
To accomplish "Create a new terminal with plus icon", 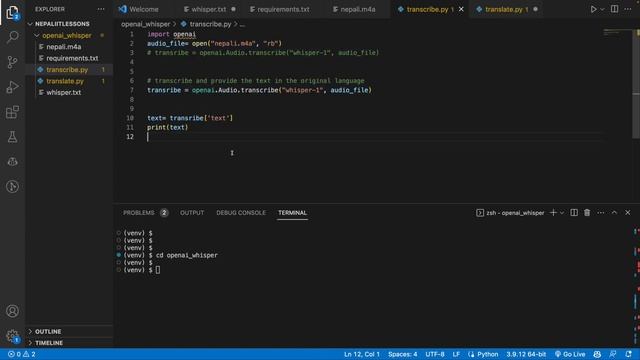I will pyautogui.click(x=553, y=213).
